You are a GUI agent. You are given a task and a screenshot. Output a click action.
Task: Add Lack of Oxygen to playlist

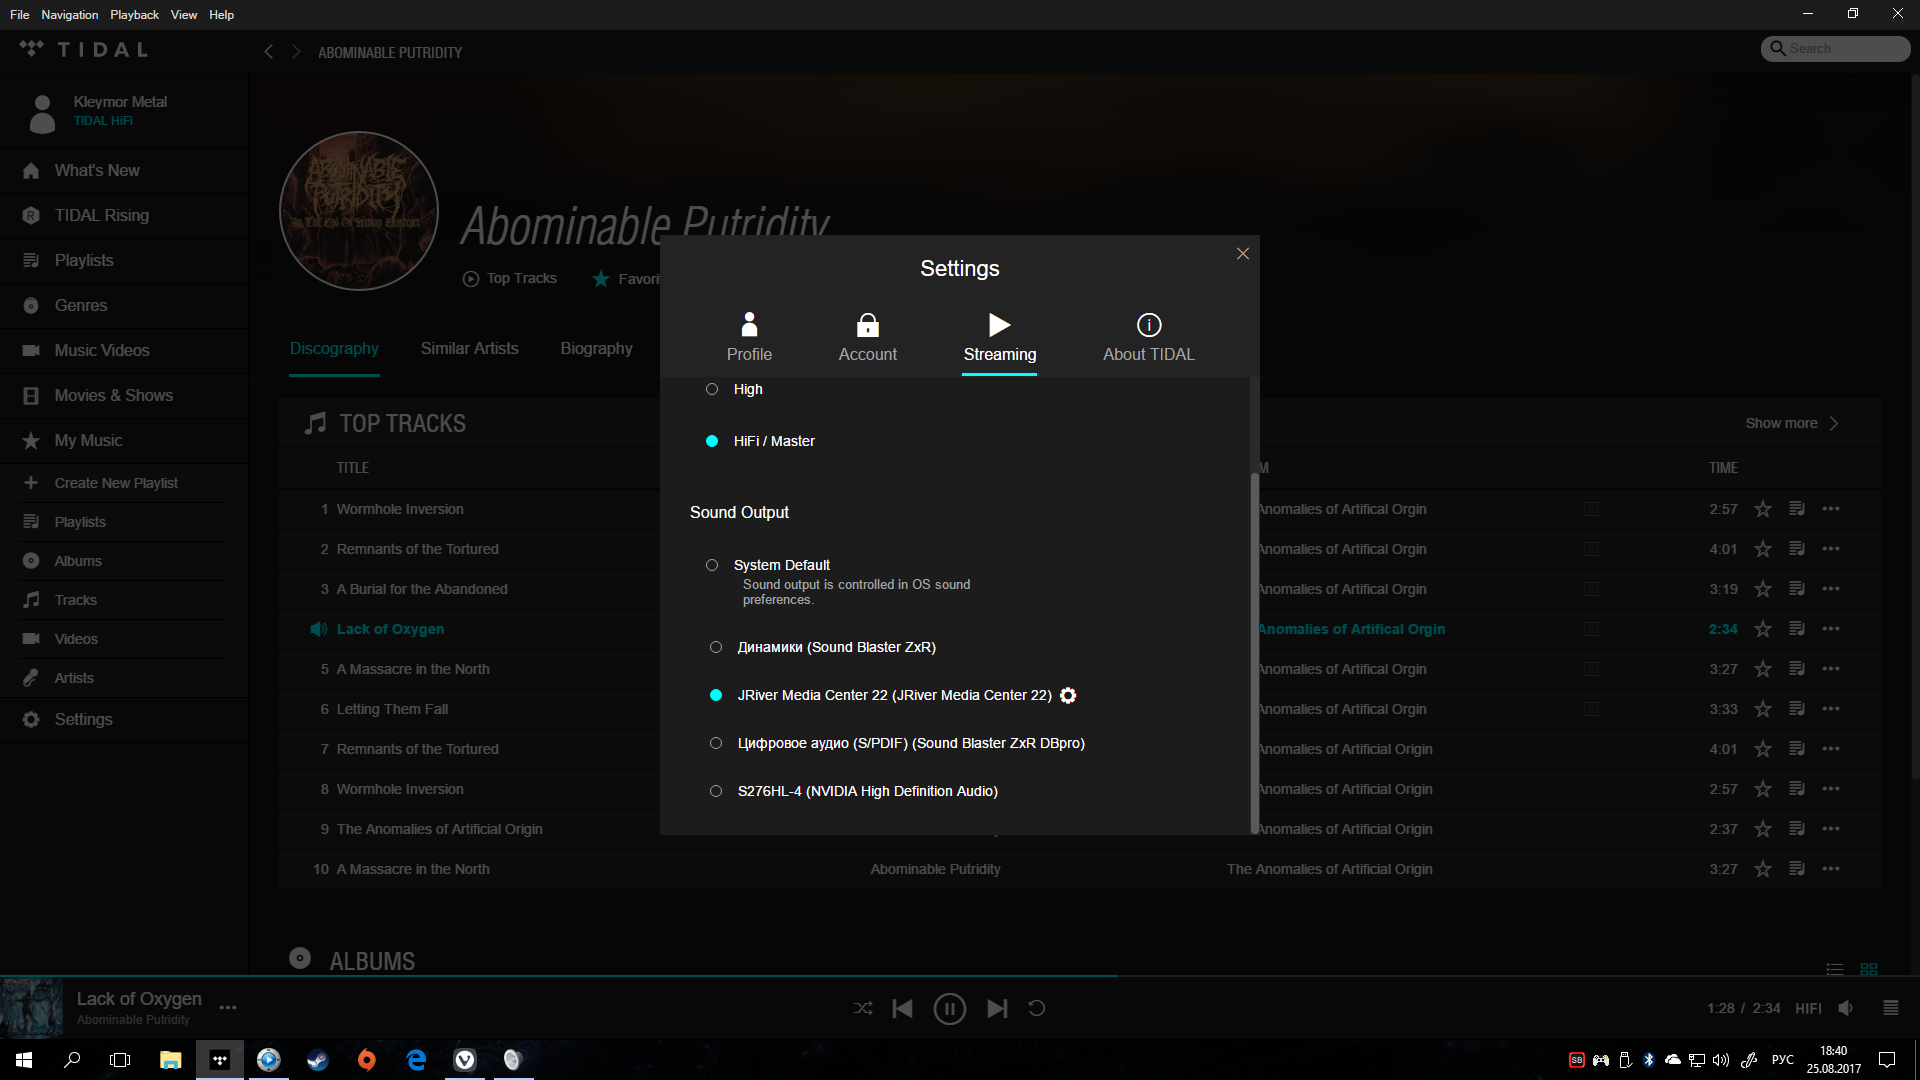click(x=1797, y=629)
